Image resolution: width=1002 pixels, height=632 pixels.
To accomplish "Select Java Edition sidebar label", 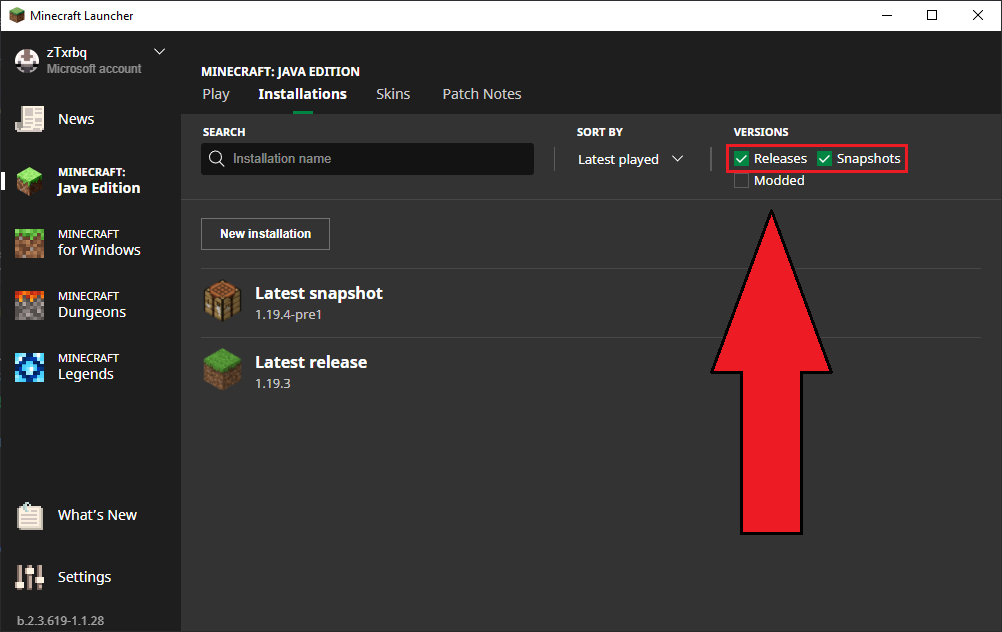I will [x=99, y=181].
